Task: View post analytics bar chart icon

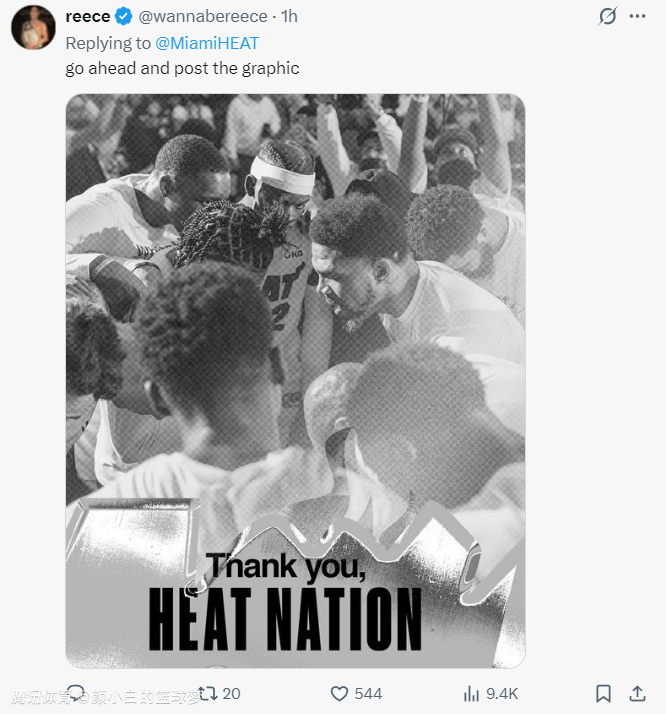Action: (x=471, y=693)
